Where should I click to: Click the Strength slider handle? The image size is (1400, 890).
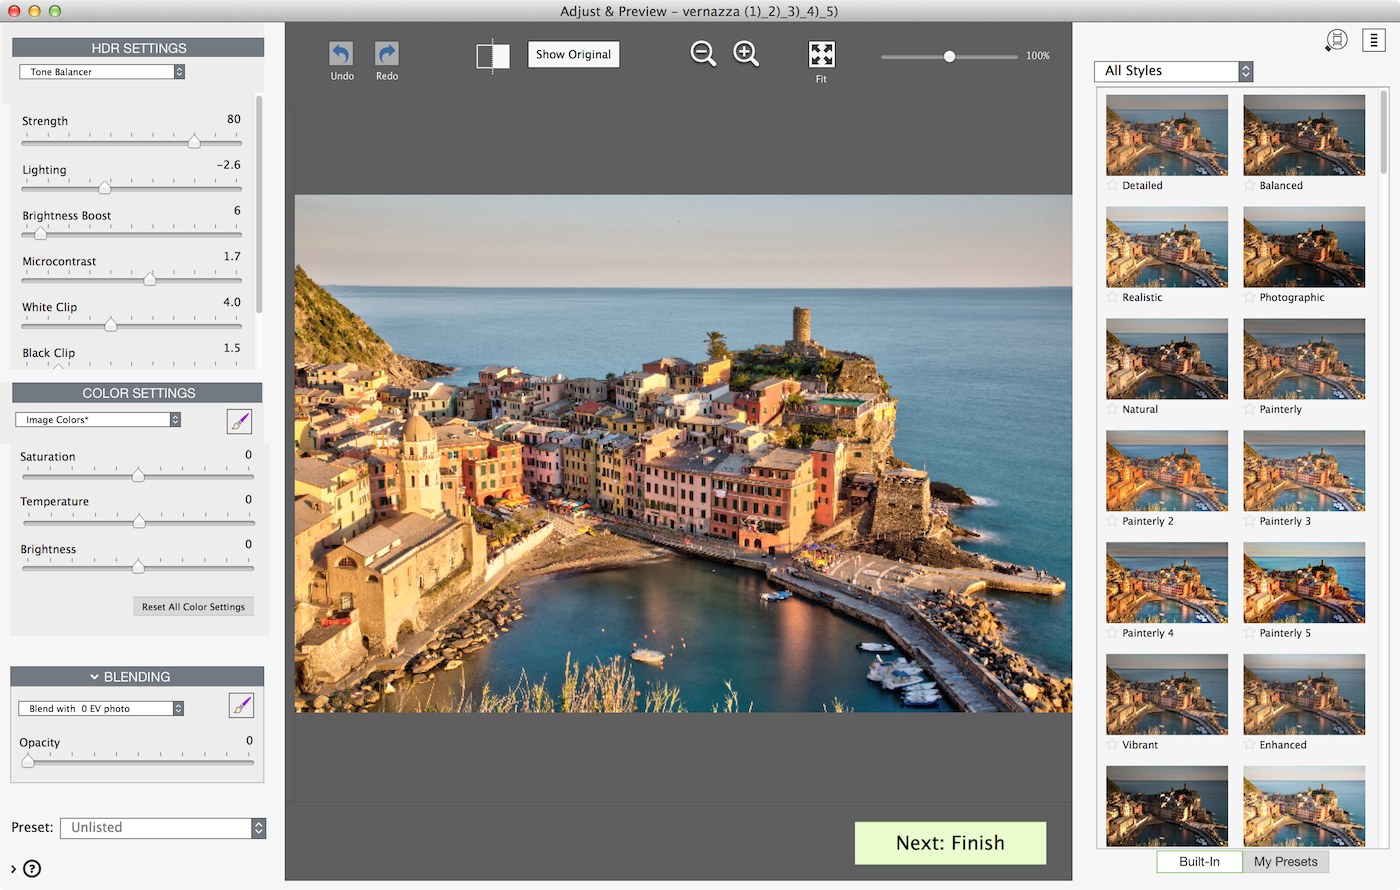(x=194, y=142)
